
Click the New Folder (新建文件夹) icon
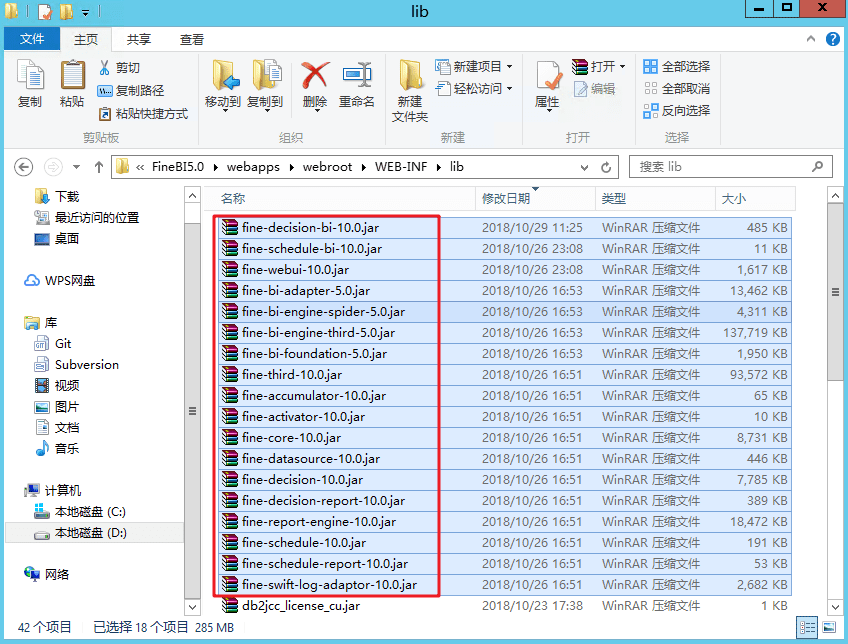click(x=410, y=75)
